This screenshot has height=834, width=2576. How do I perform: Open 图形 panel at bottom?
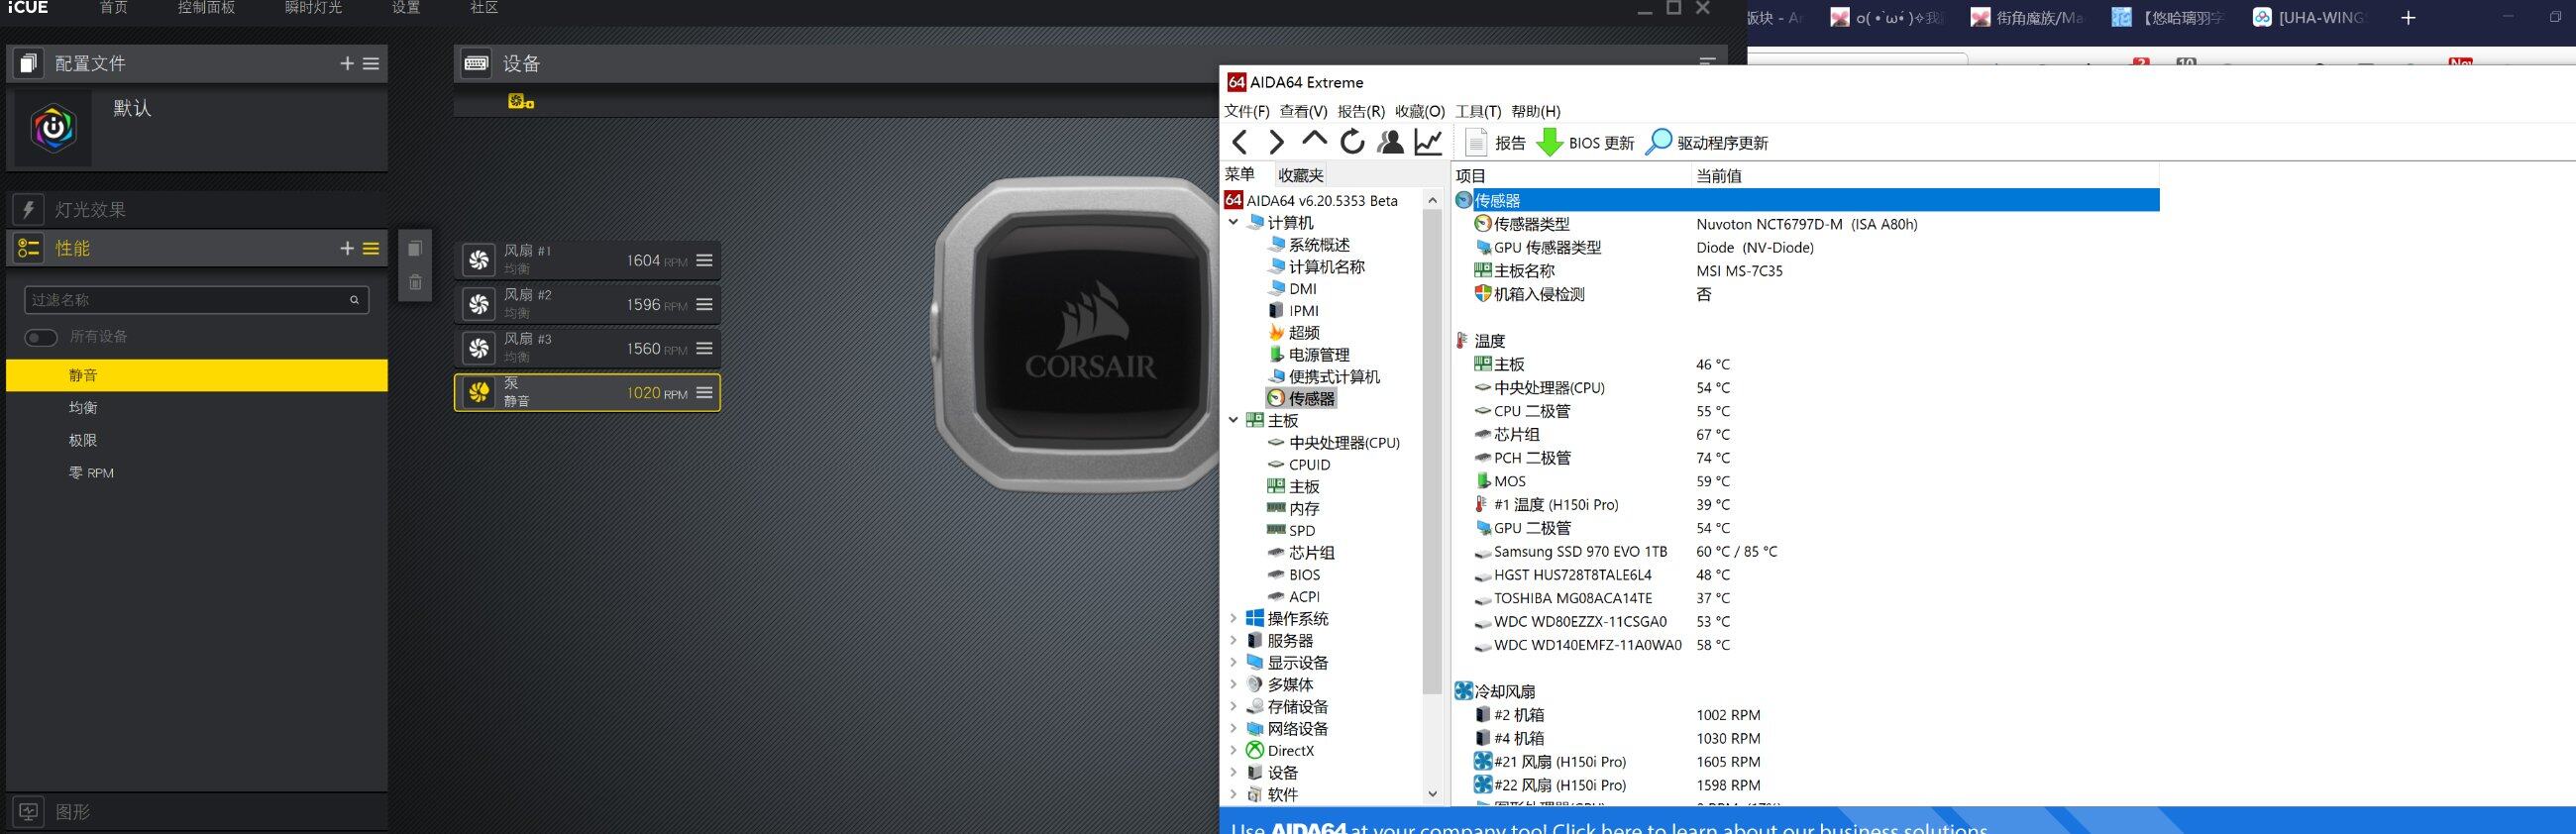pos(196,811)
